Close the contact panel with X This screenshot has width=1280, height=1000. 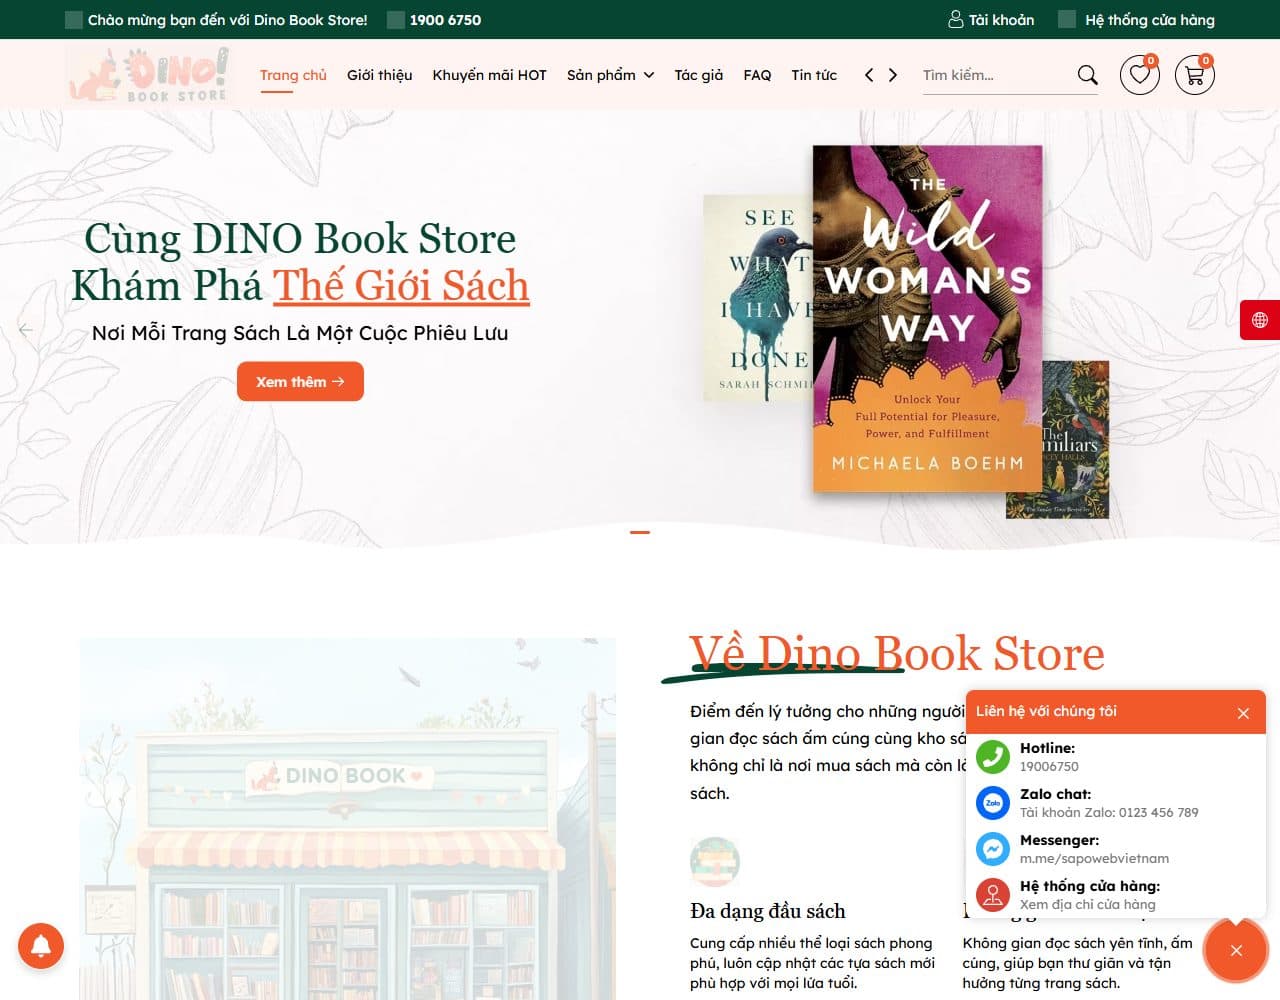(x=1243, y=713)
